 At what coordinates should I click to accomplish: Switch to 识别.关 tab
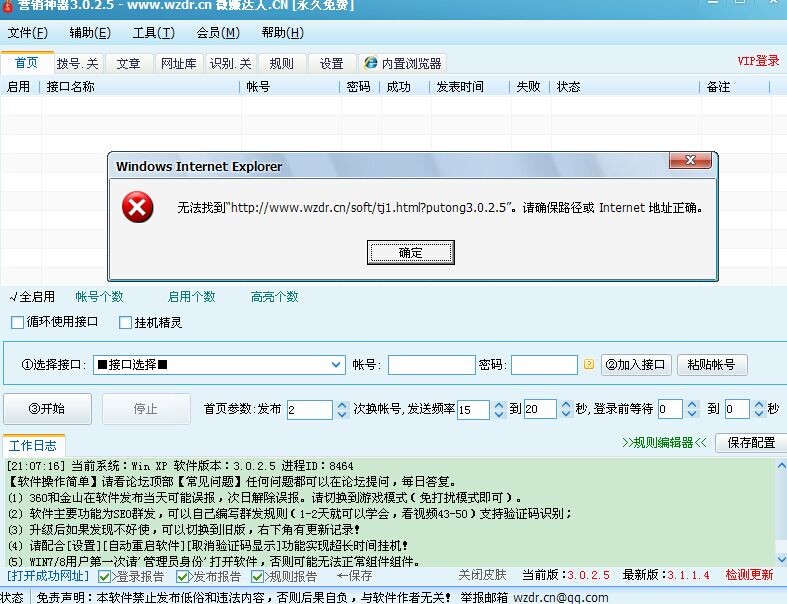click(x=230, y=64)
